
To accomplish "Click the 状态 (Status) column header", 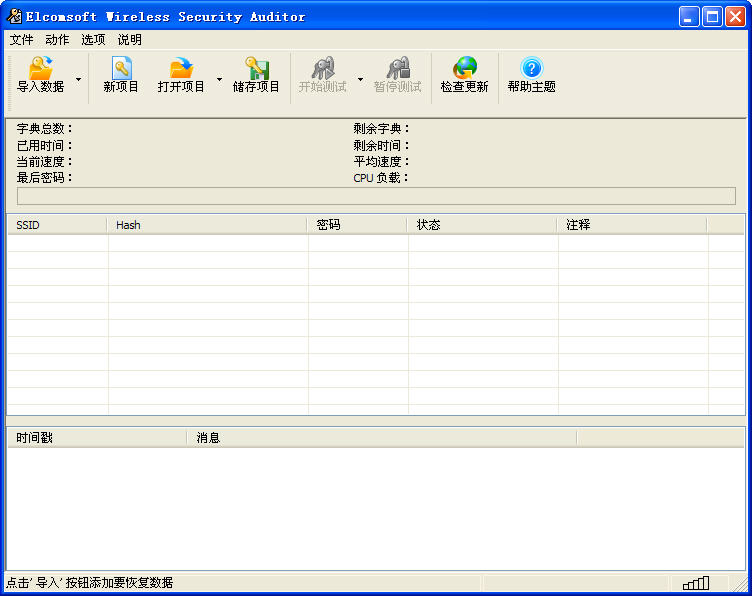I will (481, 225).
